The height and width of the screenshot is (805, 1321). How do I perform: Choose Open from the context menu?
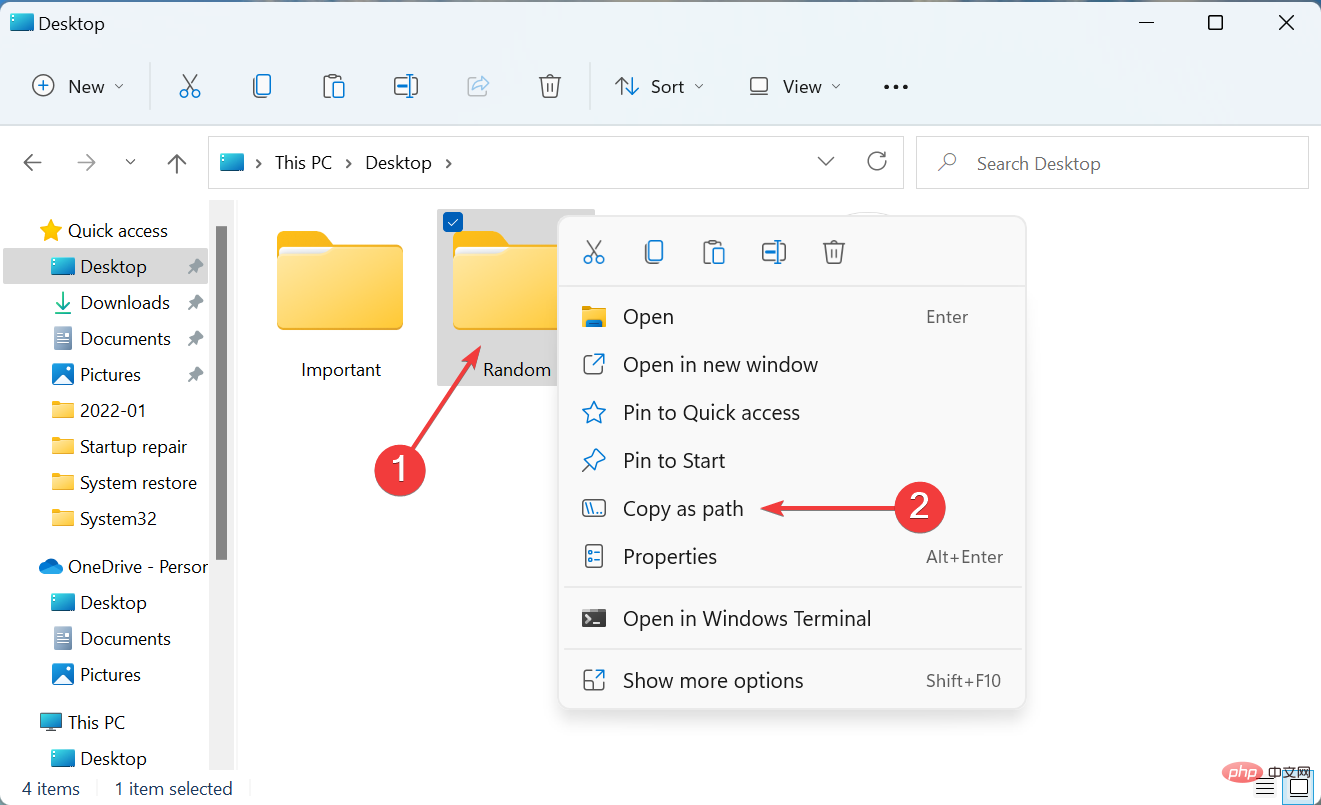(792, 317)
